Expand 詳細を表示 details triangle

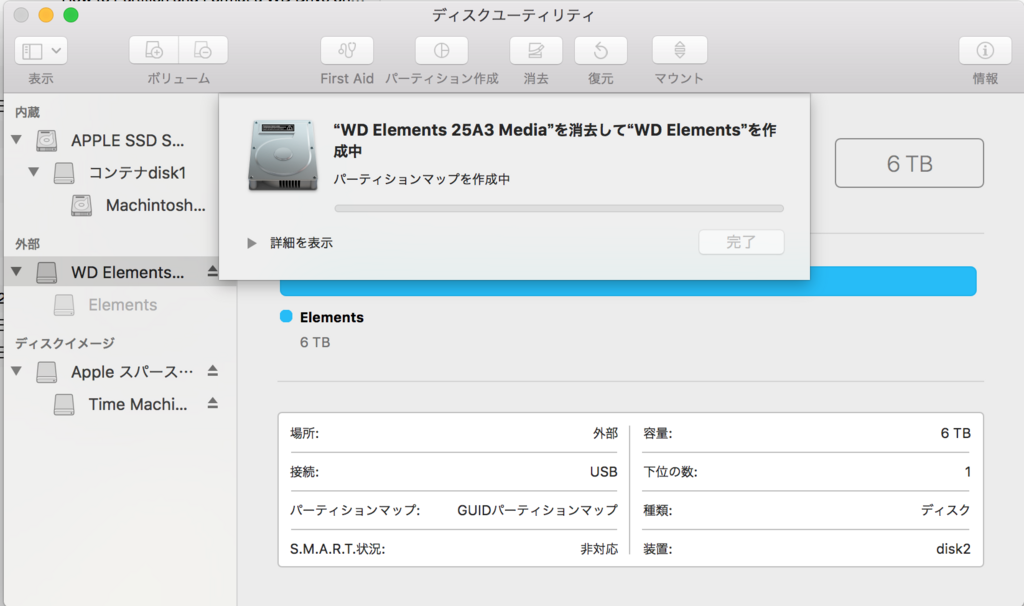tap(251, 243)
